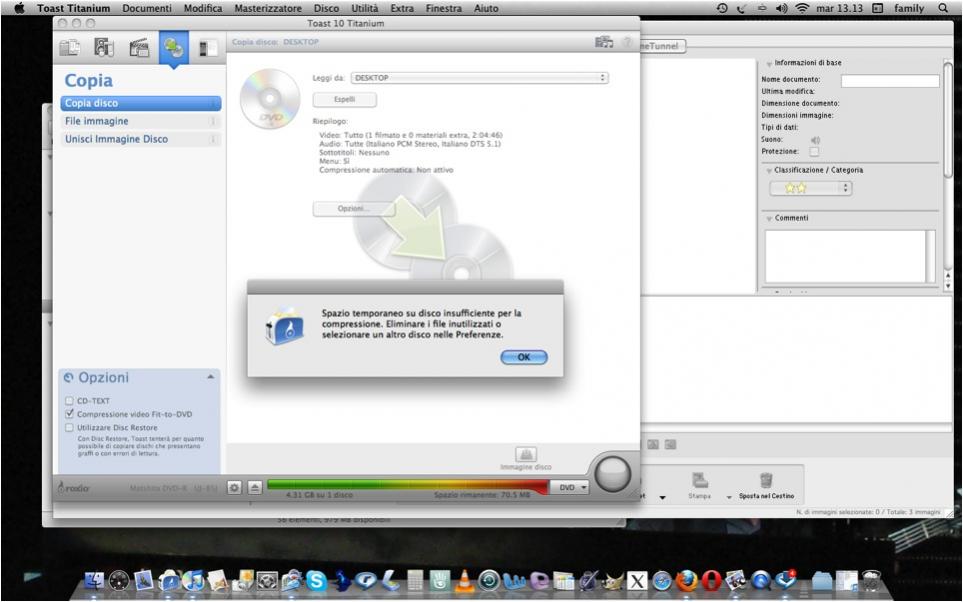This screenshot has width=963, height=602.
Task: Open iTunes from the Dock
Action: coord(193,580)
